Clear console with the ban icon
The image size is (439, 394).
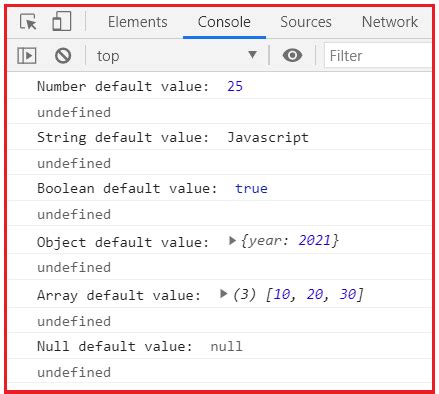63,55
